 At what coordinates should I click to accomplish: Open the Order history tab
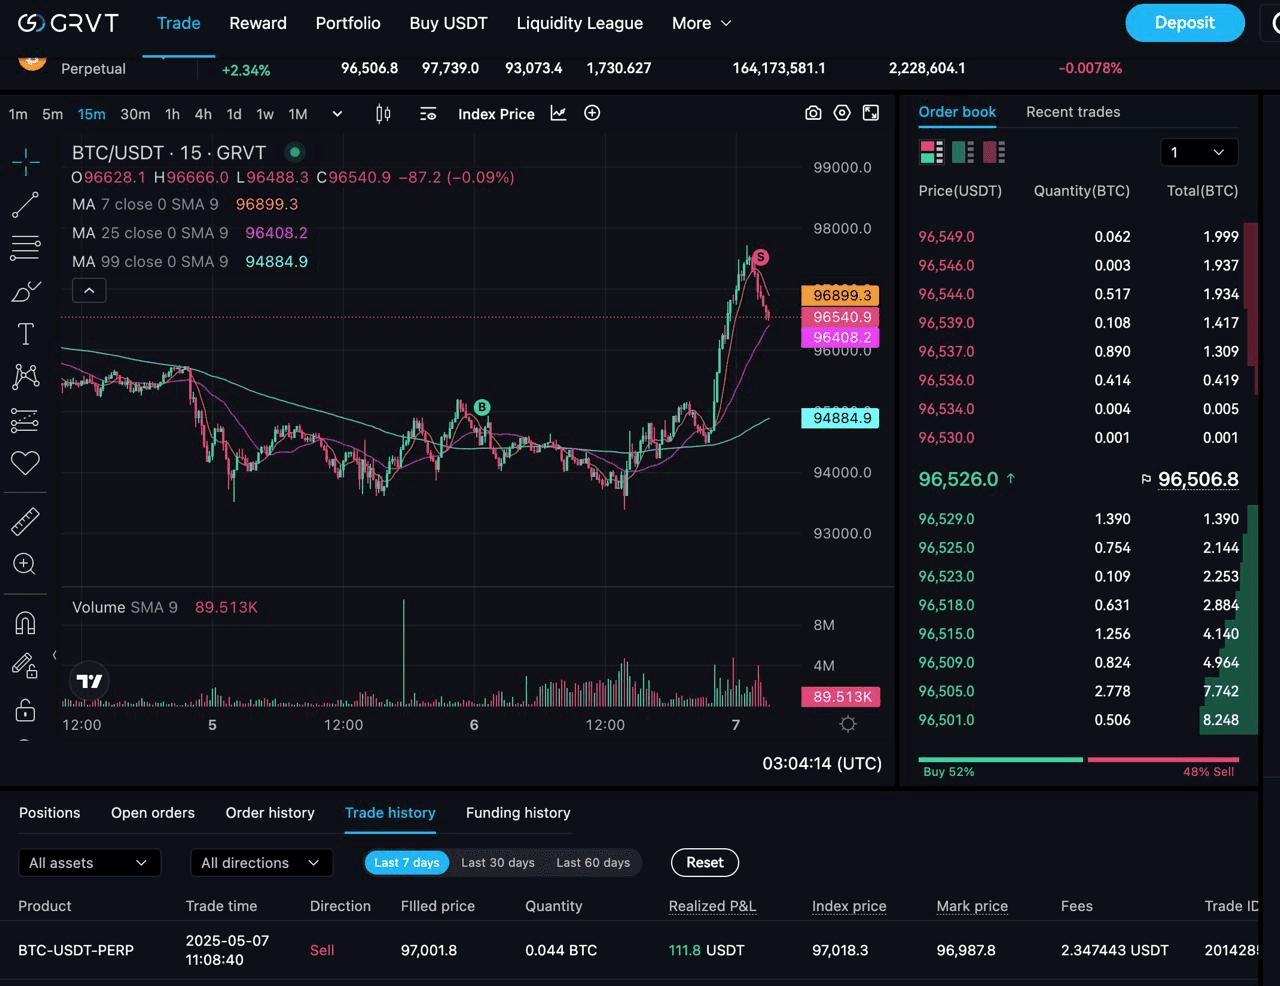pos(270,813)
